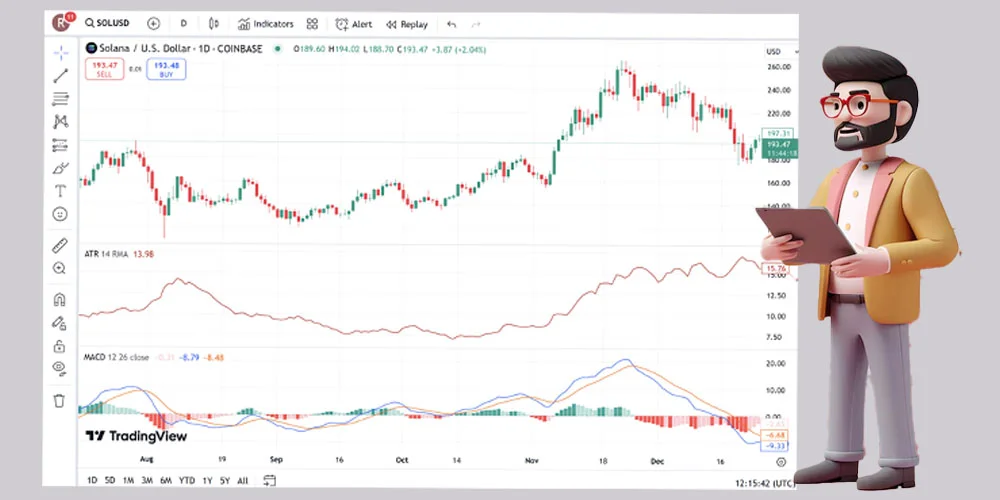Open the USD currency dropdown

click(781, 51)
